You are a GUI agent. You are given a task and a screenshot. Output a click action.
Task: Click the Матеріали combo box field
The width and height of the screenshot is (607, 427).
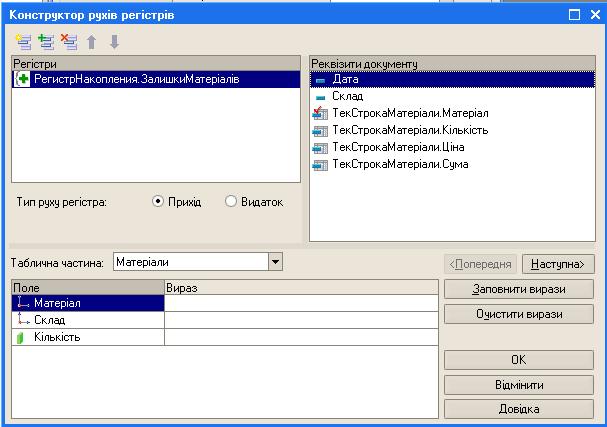tap(191, 262)
